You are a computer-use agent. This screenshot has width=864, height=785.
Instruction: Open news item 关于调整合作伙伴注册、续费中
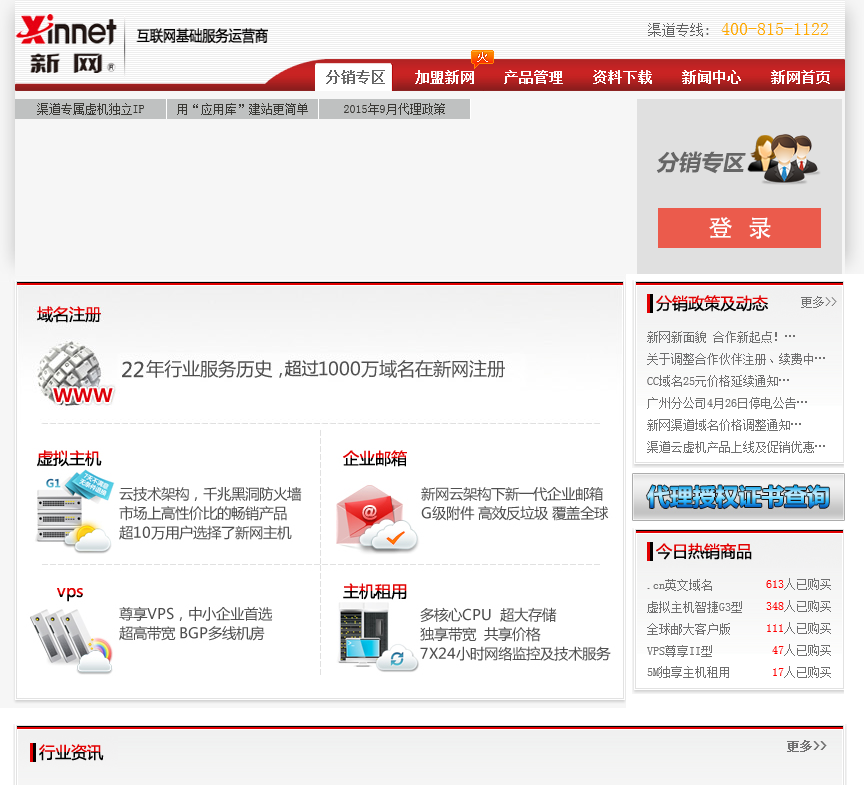pyautogui.click(x=736, y=359)
